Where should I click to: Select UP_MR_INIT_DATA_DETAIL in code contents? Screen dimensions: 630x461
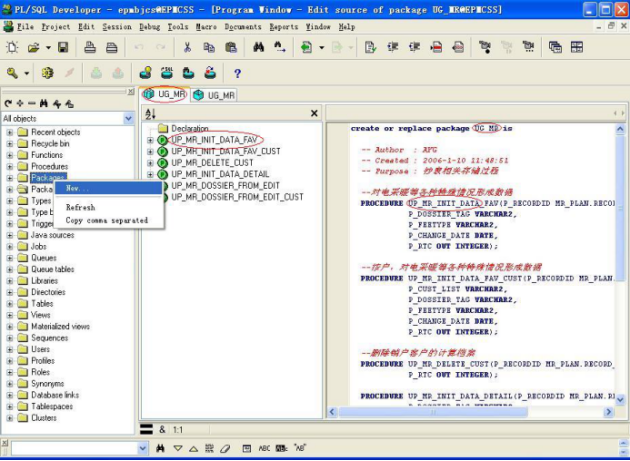coord(220,174)
